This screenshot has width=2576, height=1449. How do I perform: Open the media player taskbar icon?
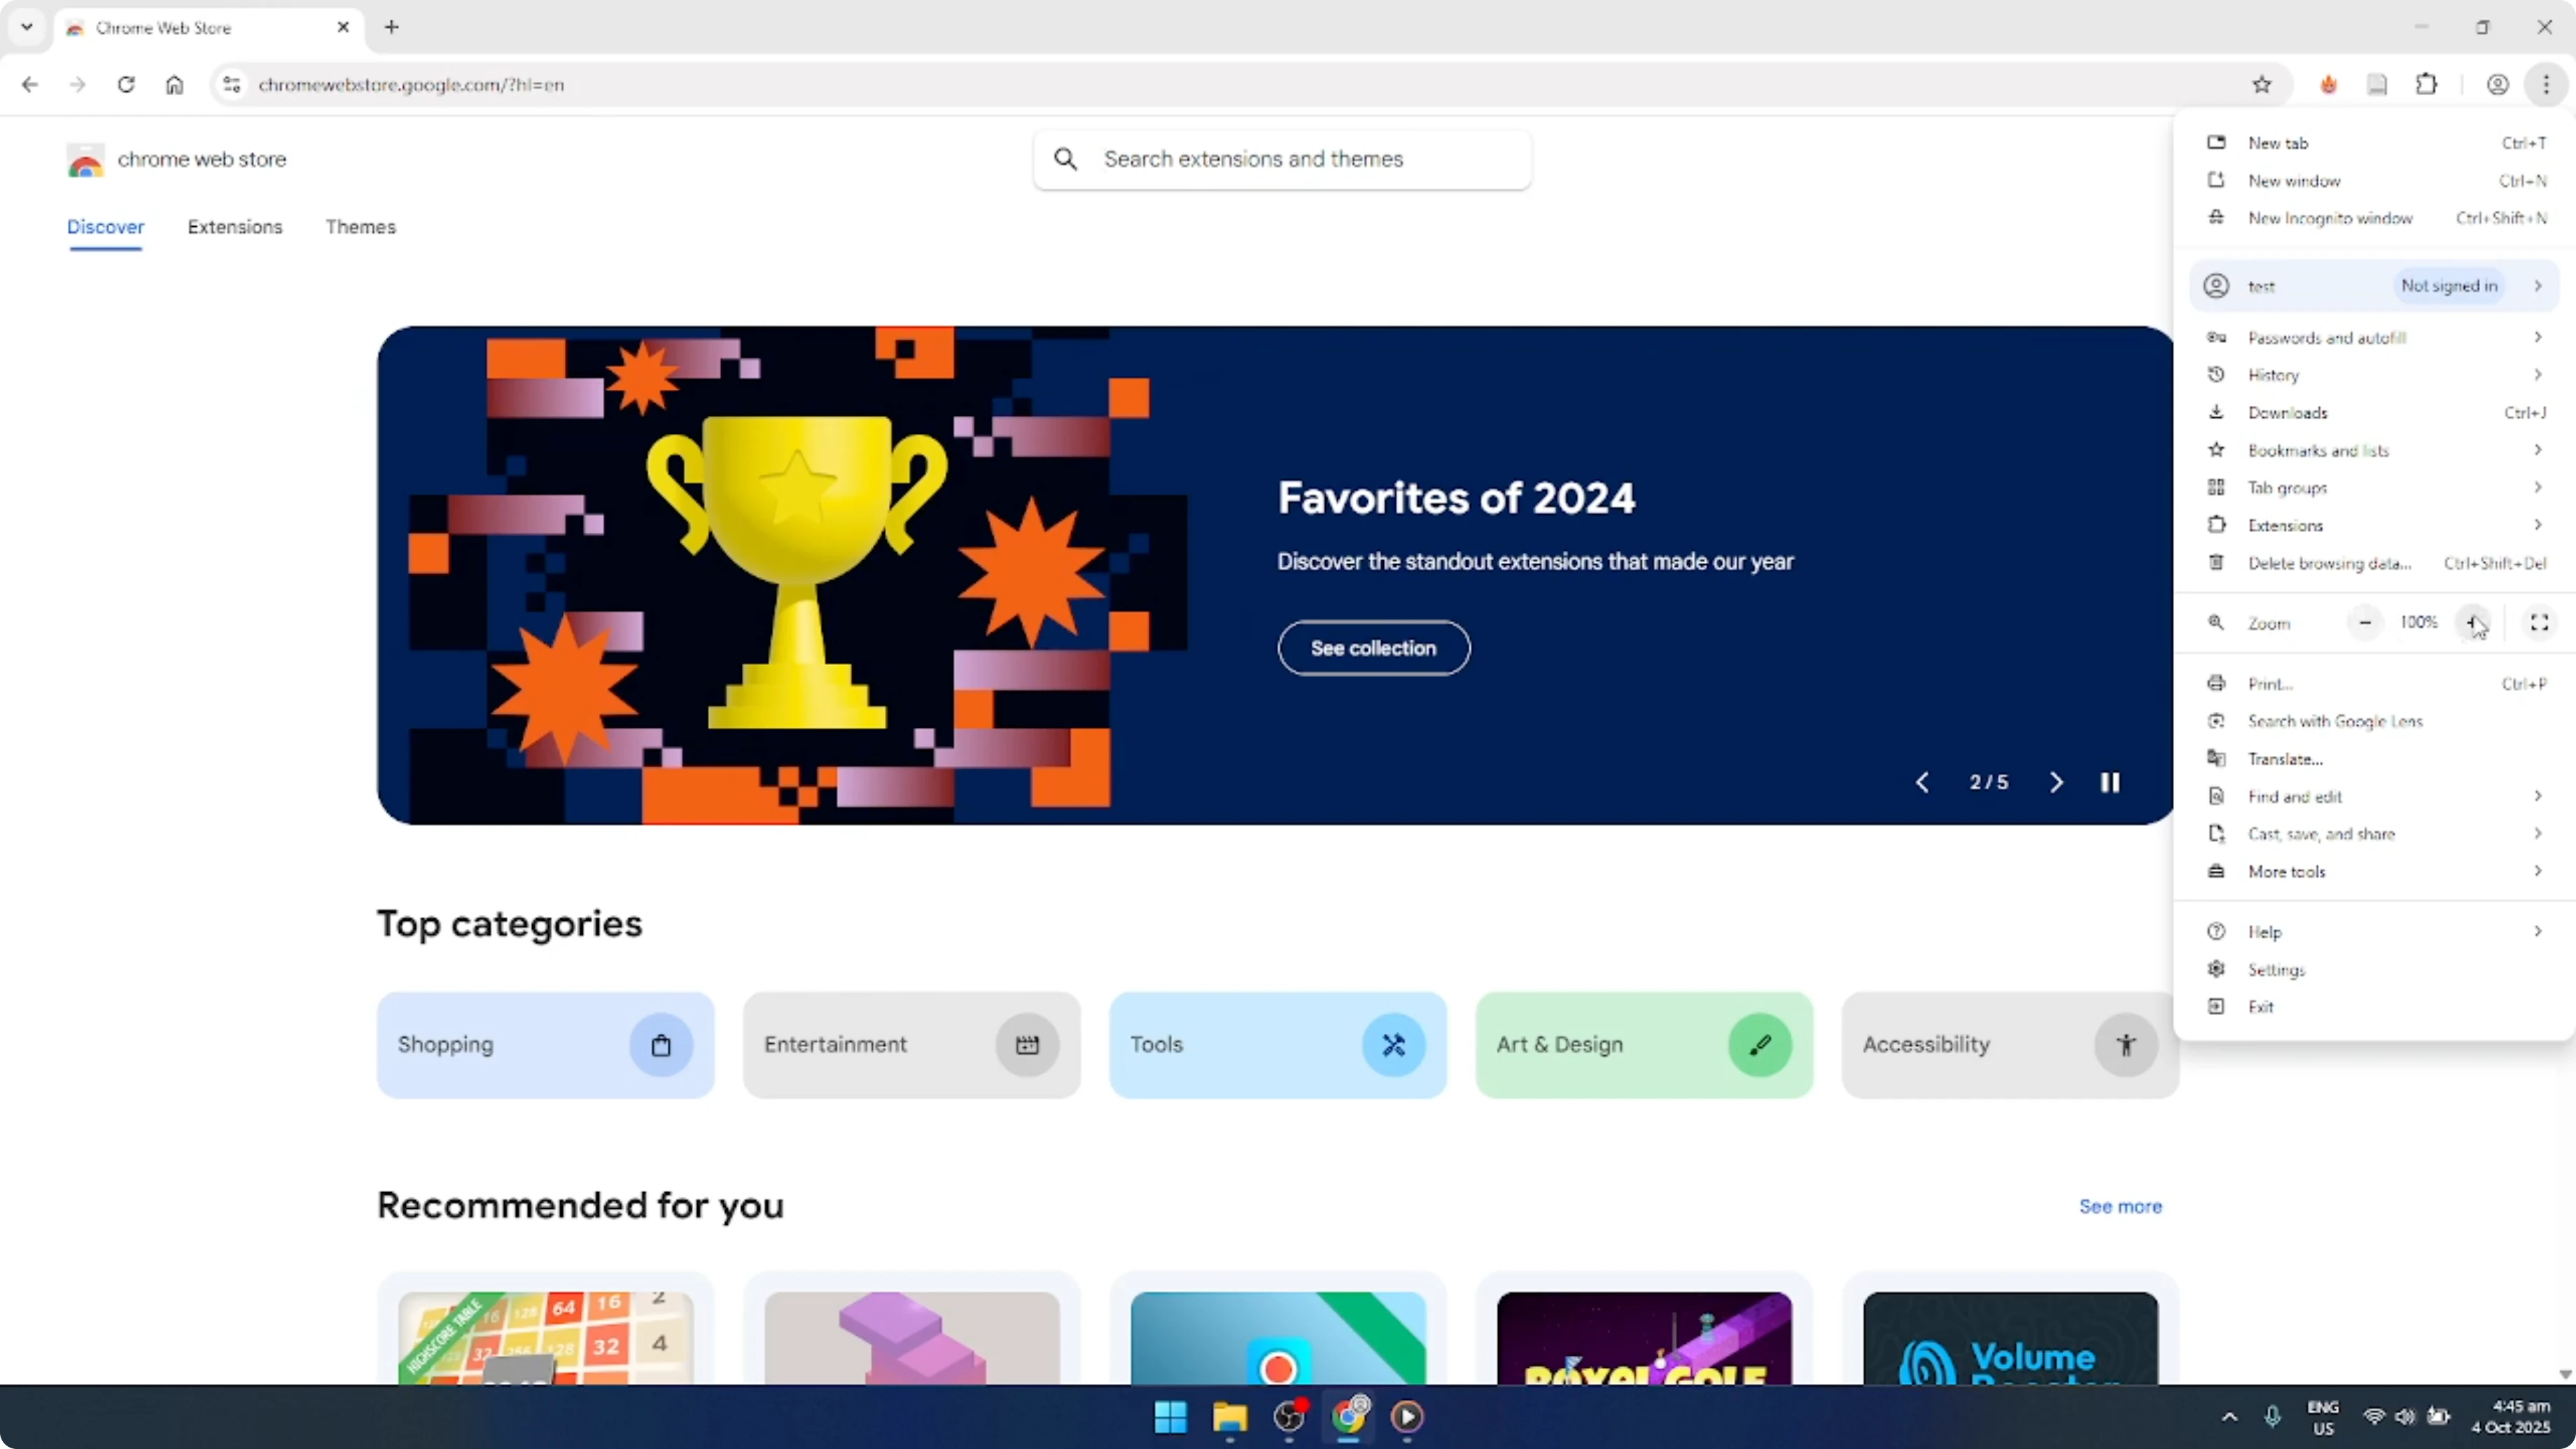pos(1407,1417)
